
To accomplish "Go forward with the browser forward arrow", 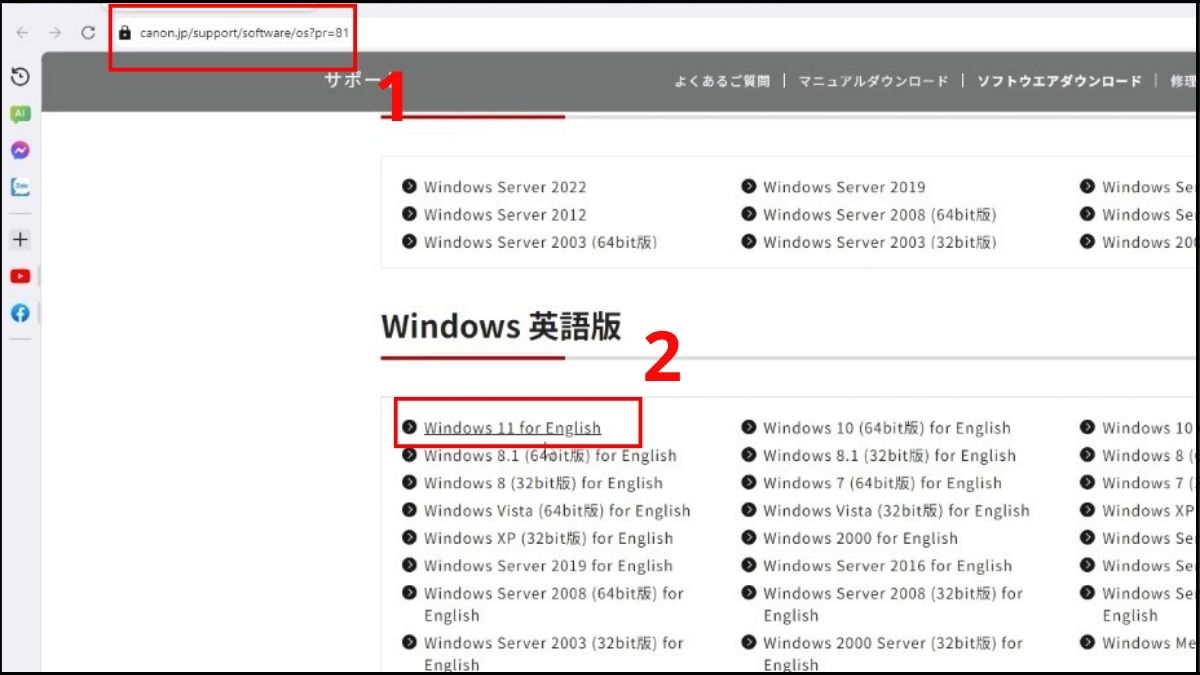I will (55, 32).
